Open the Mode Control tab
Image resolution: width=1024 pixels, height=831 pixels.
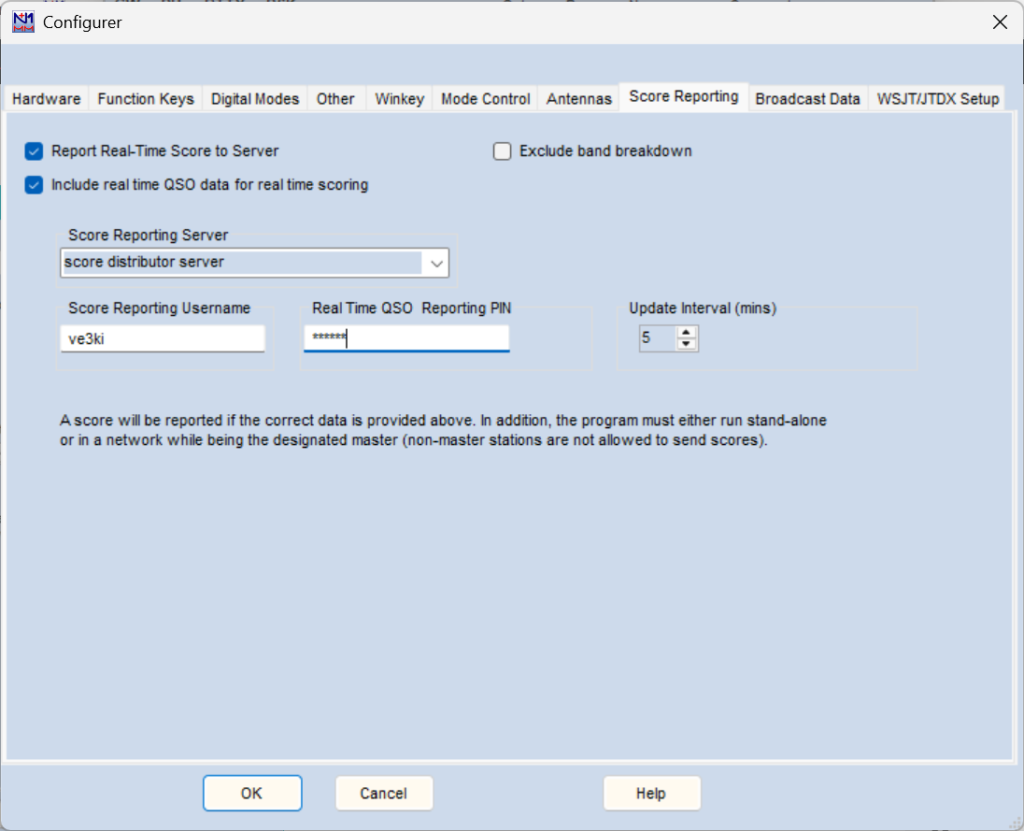[486, 99]
